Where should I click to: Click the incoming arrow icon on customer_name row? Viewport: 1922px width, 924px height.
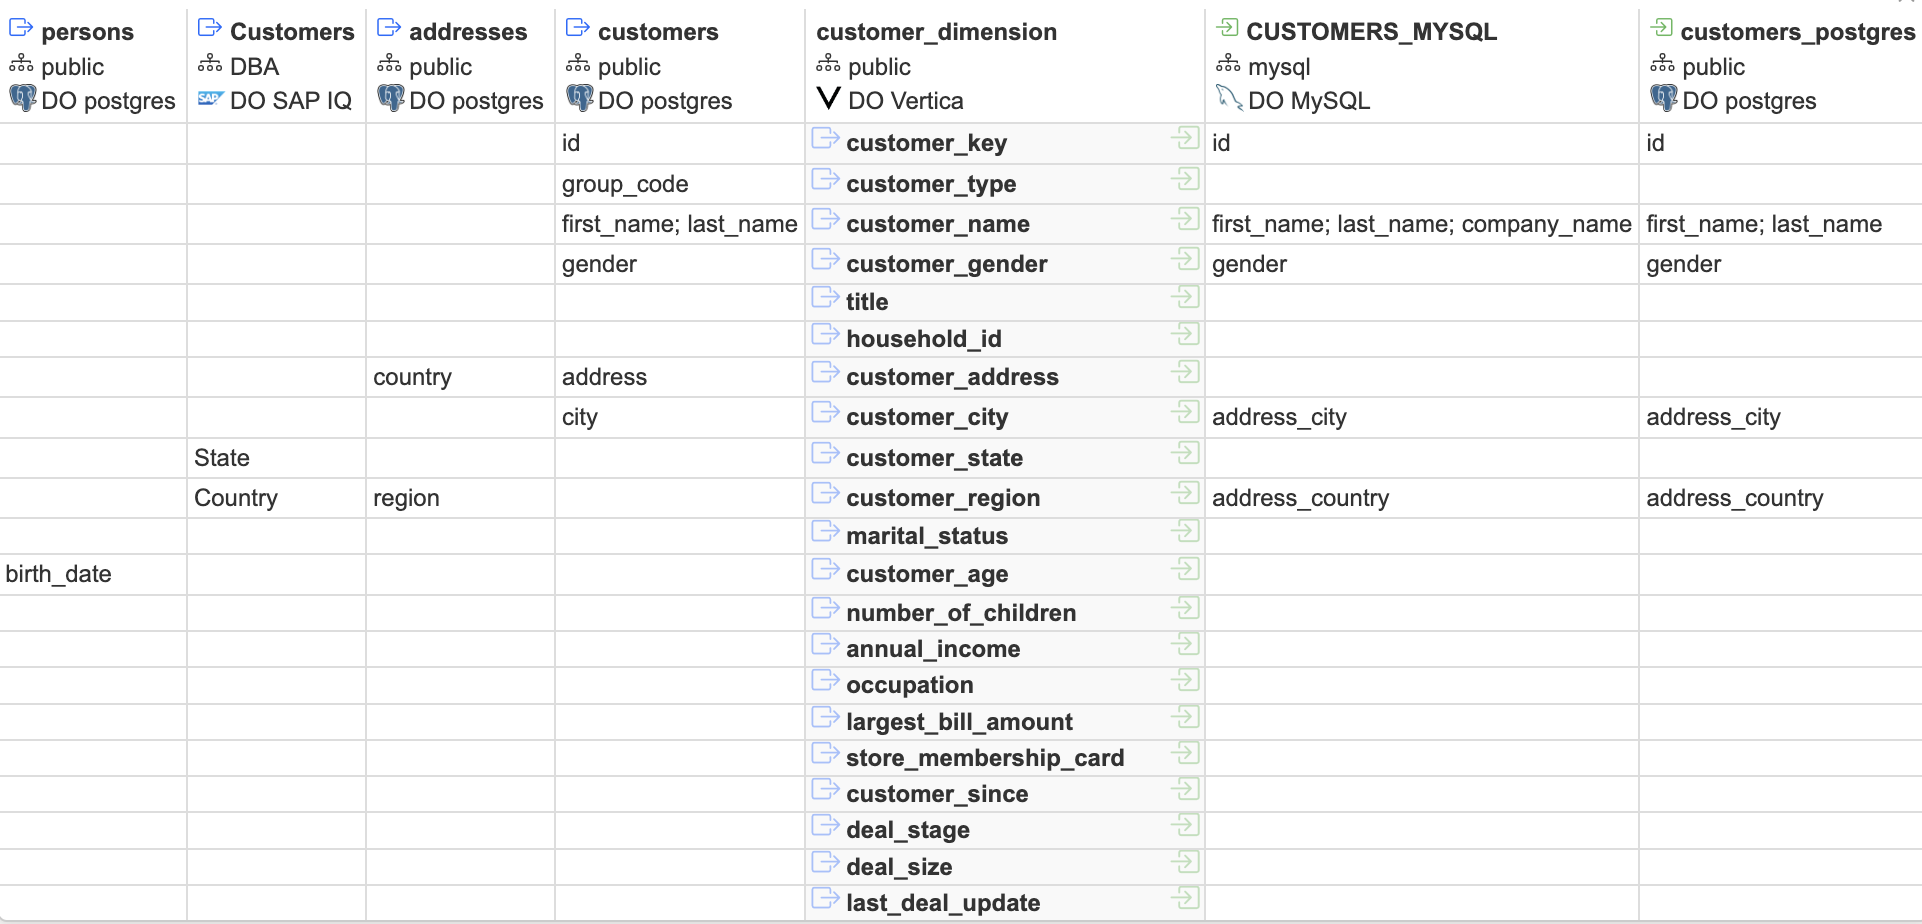1185,219
